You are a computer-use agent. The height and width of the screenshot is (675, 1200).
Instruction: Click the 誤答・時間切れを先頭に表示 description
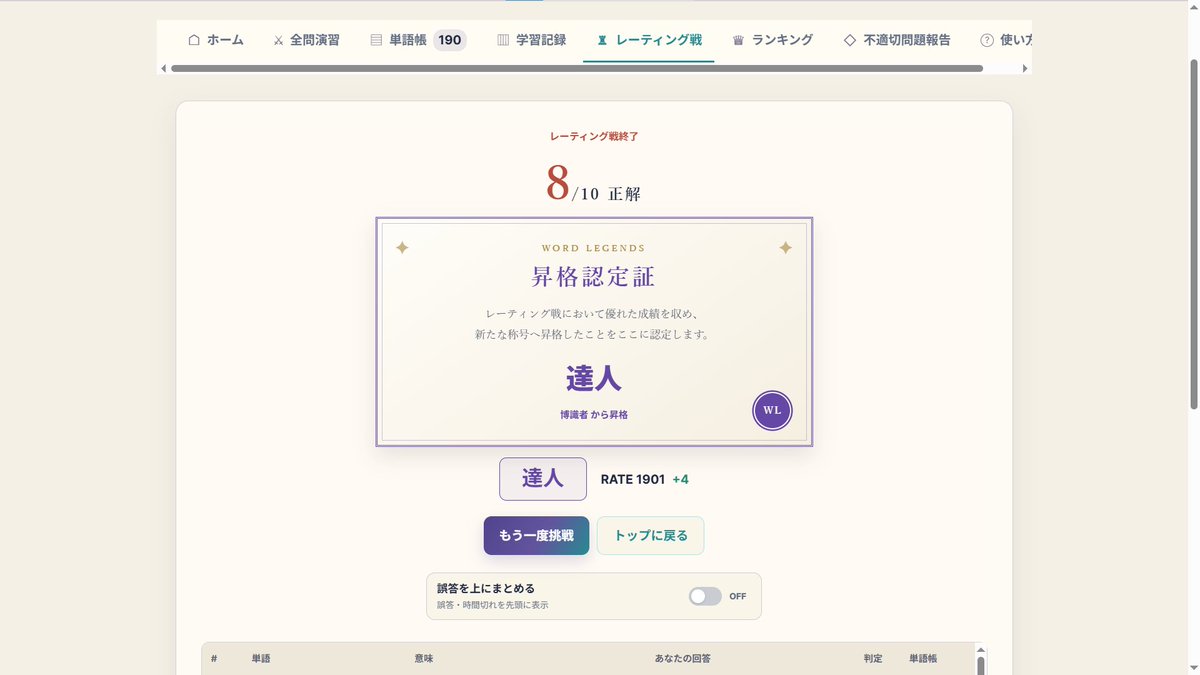click(492, 605)
